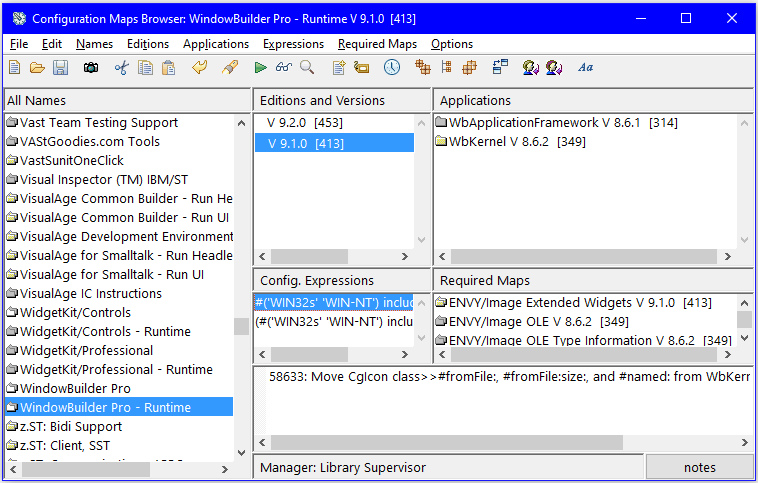This screenshot has height=483, width=758.
Task: Click the notes button
Action: tap(699, 467)
